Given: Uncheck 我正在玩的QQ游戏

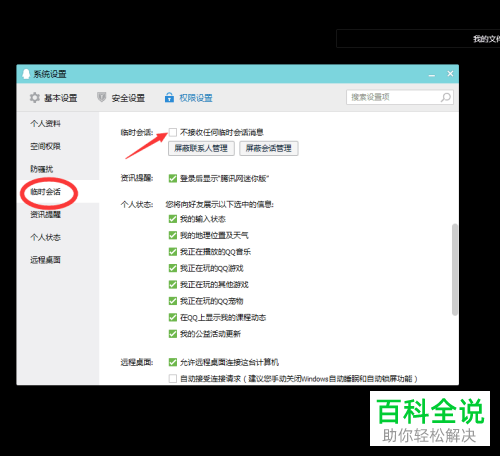Looking at the screenshot, I should (x=173, y=268).
